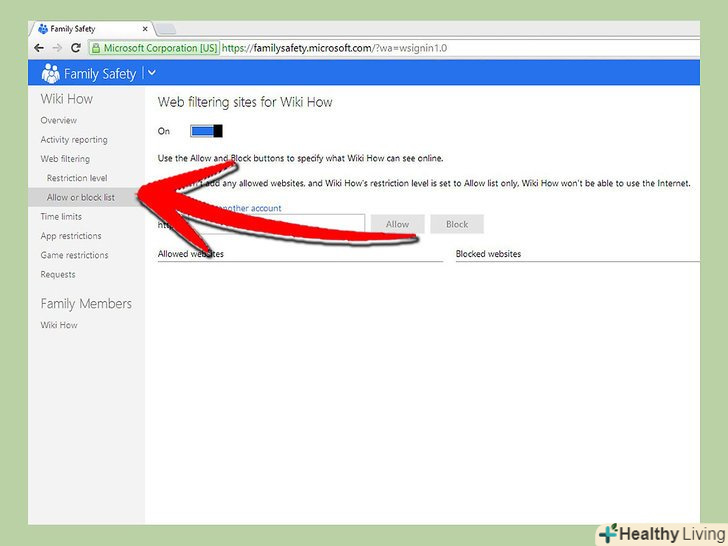Open Overview in the sidebar
The height and width of the screenshot is (546, 728).
tap(58, 120)
